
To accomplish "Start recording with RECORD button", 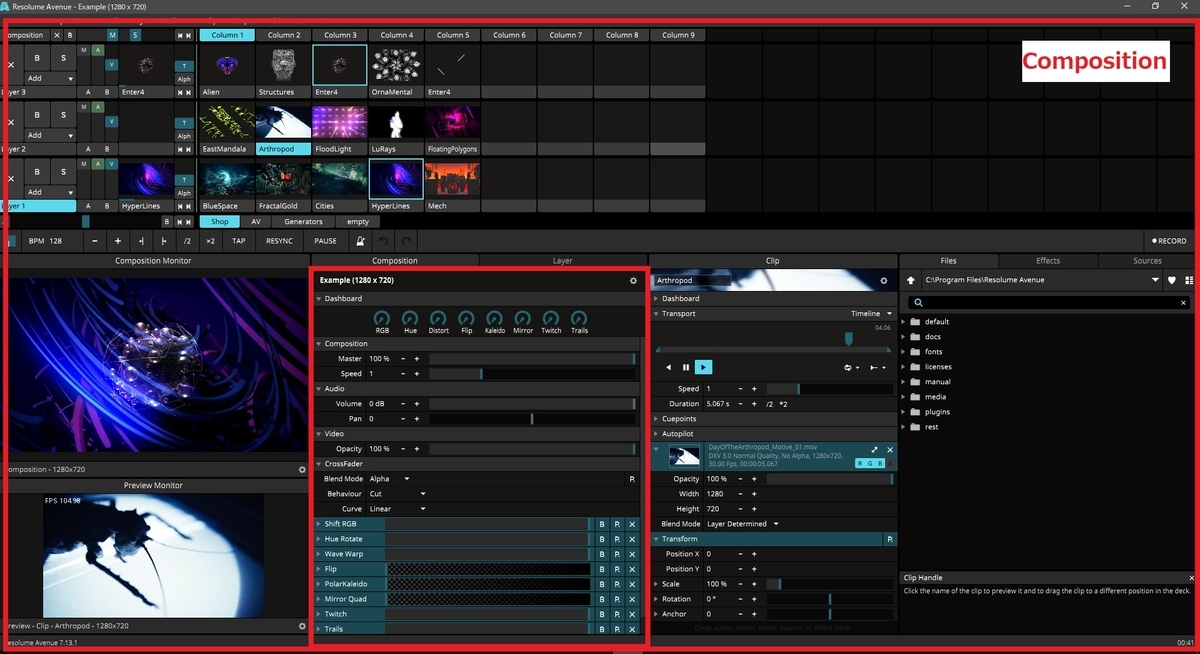I will pos(1168,241).
